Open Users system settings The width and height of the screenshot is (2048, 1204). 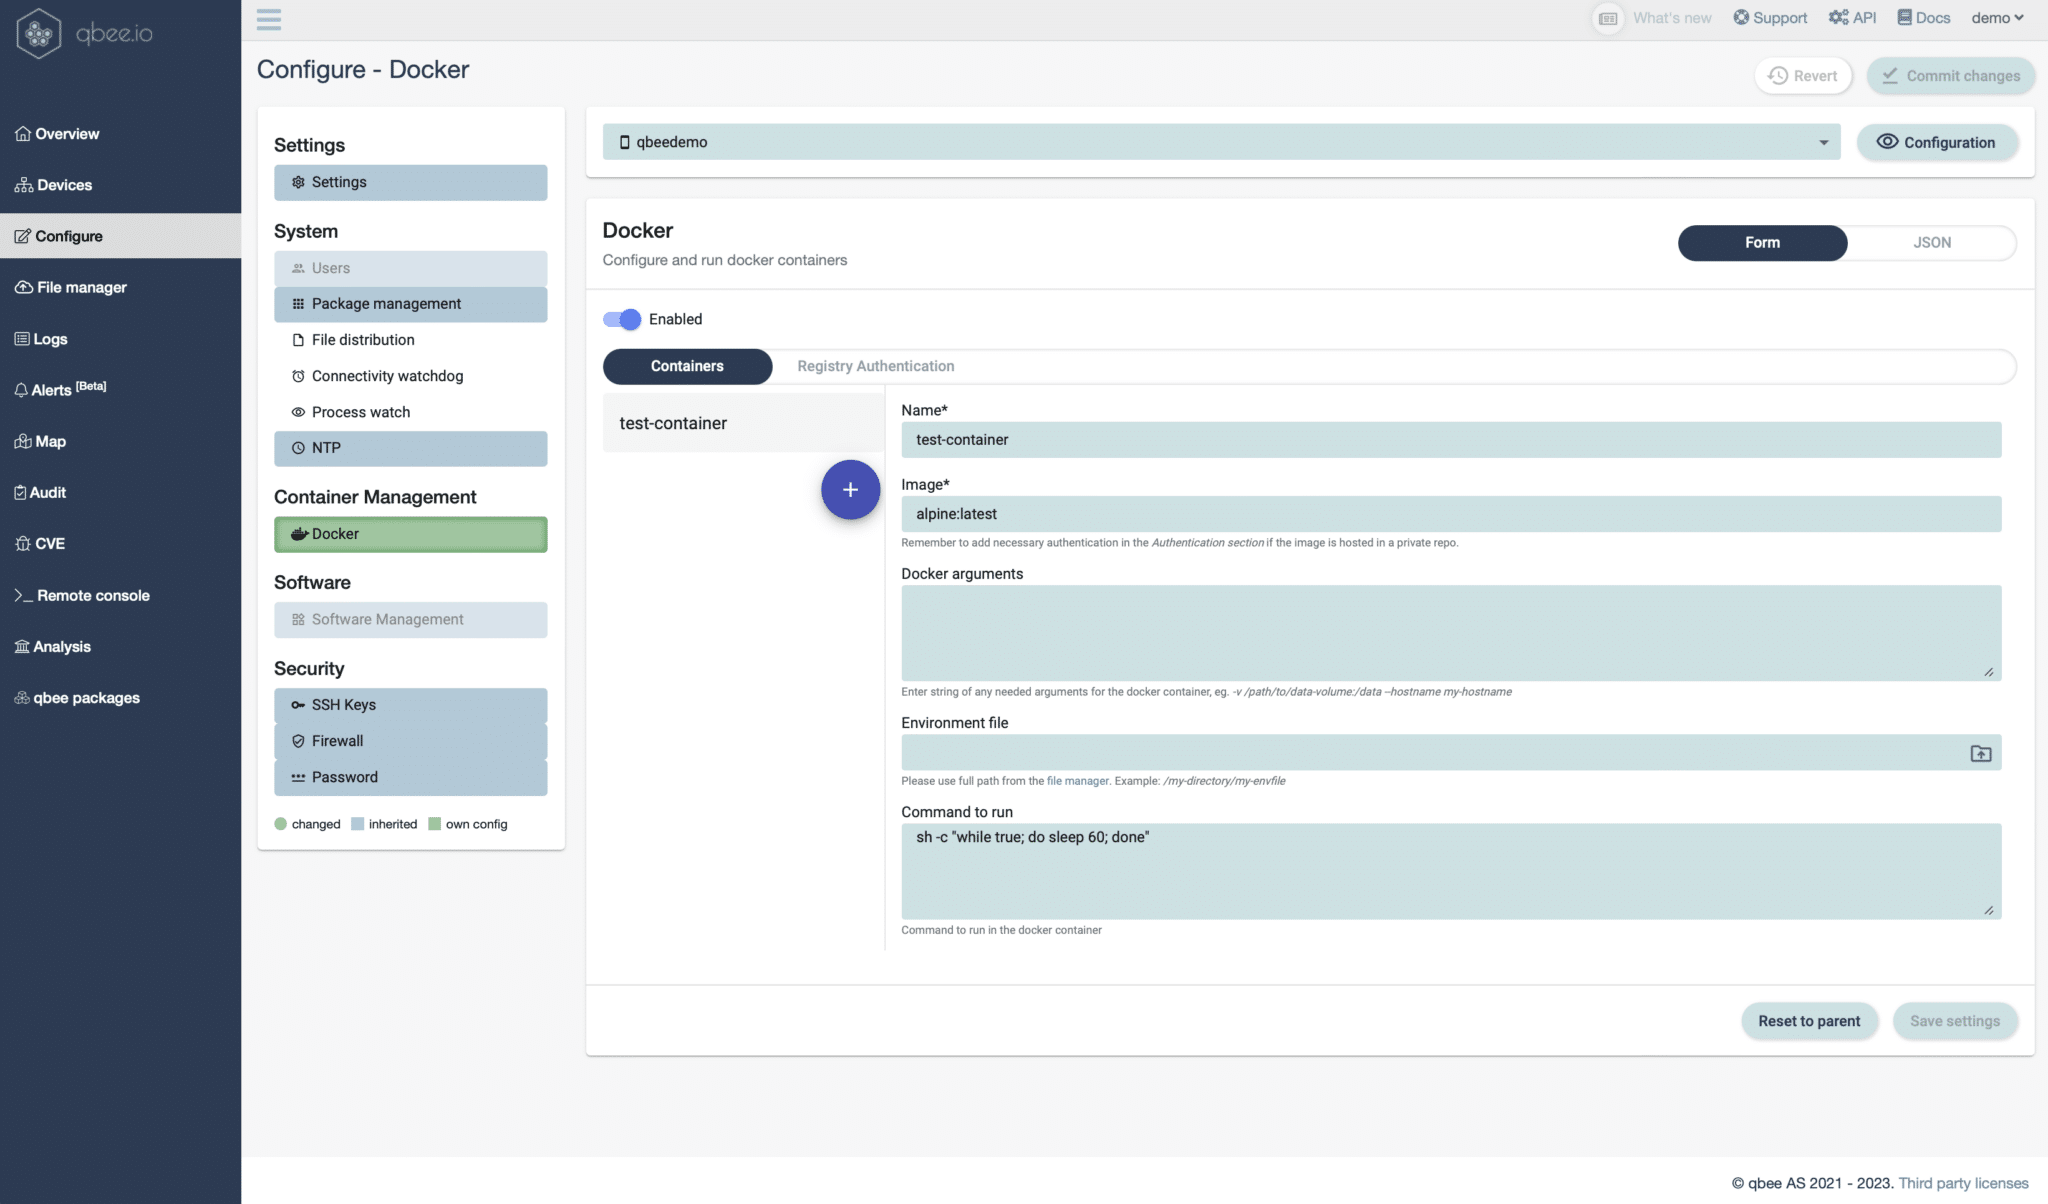[x=410, y=268]
